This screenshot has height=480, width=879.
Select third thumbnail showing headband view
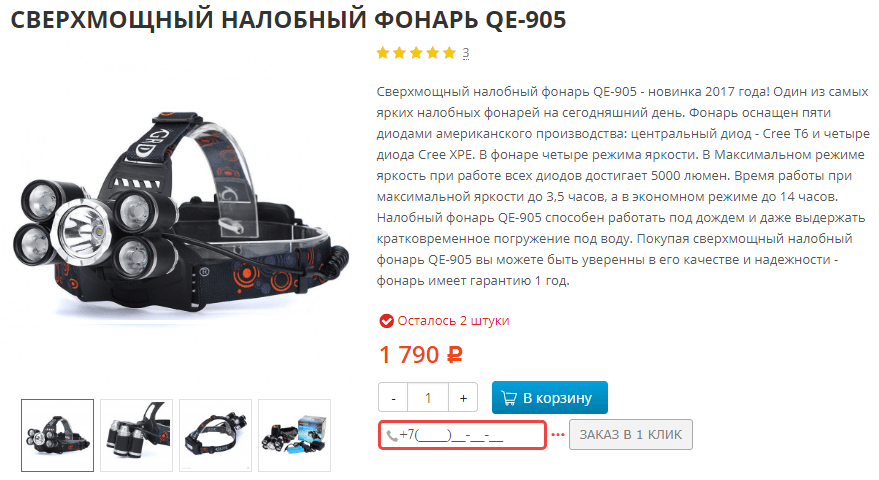pyautogui.click(x=215, y=435)
